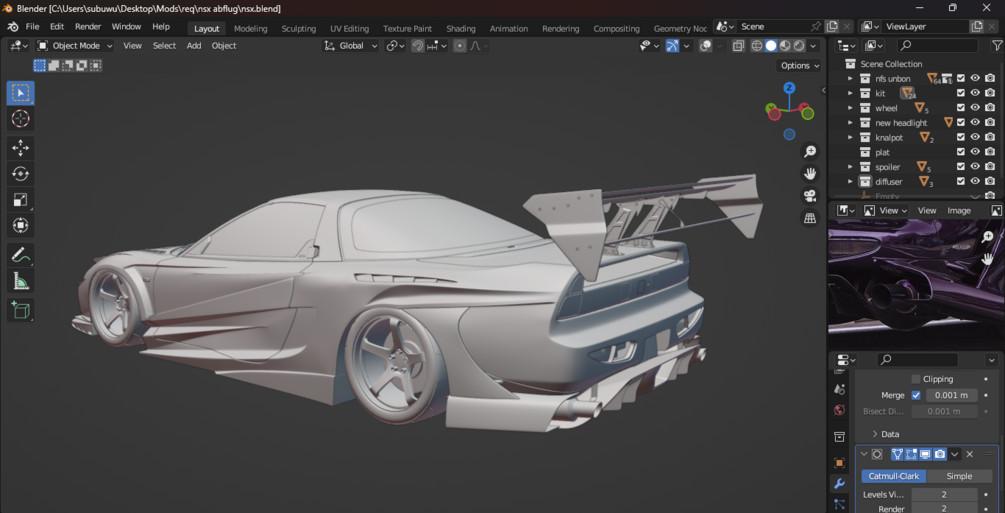Open the World properties tab
Image resolution: width=1005 pixels, height=513 pixels.
click(839, 410)
